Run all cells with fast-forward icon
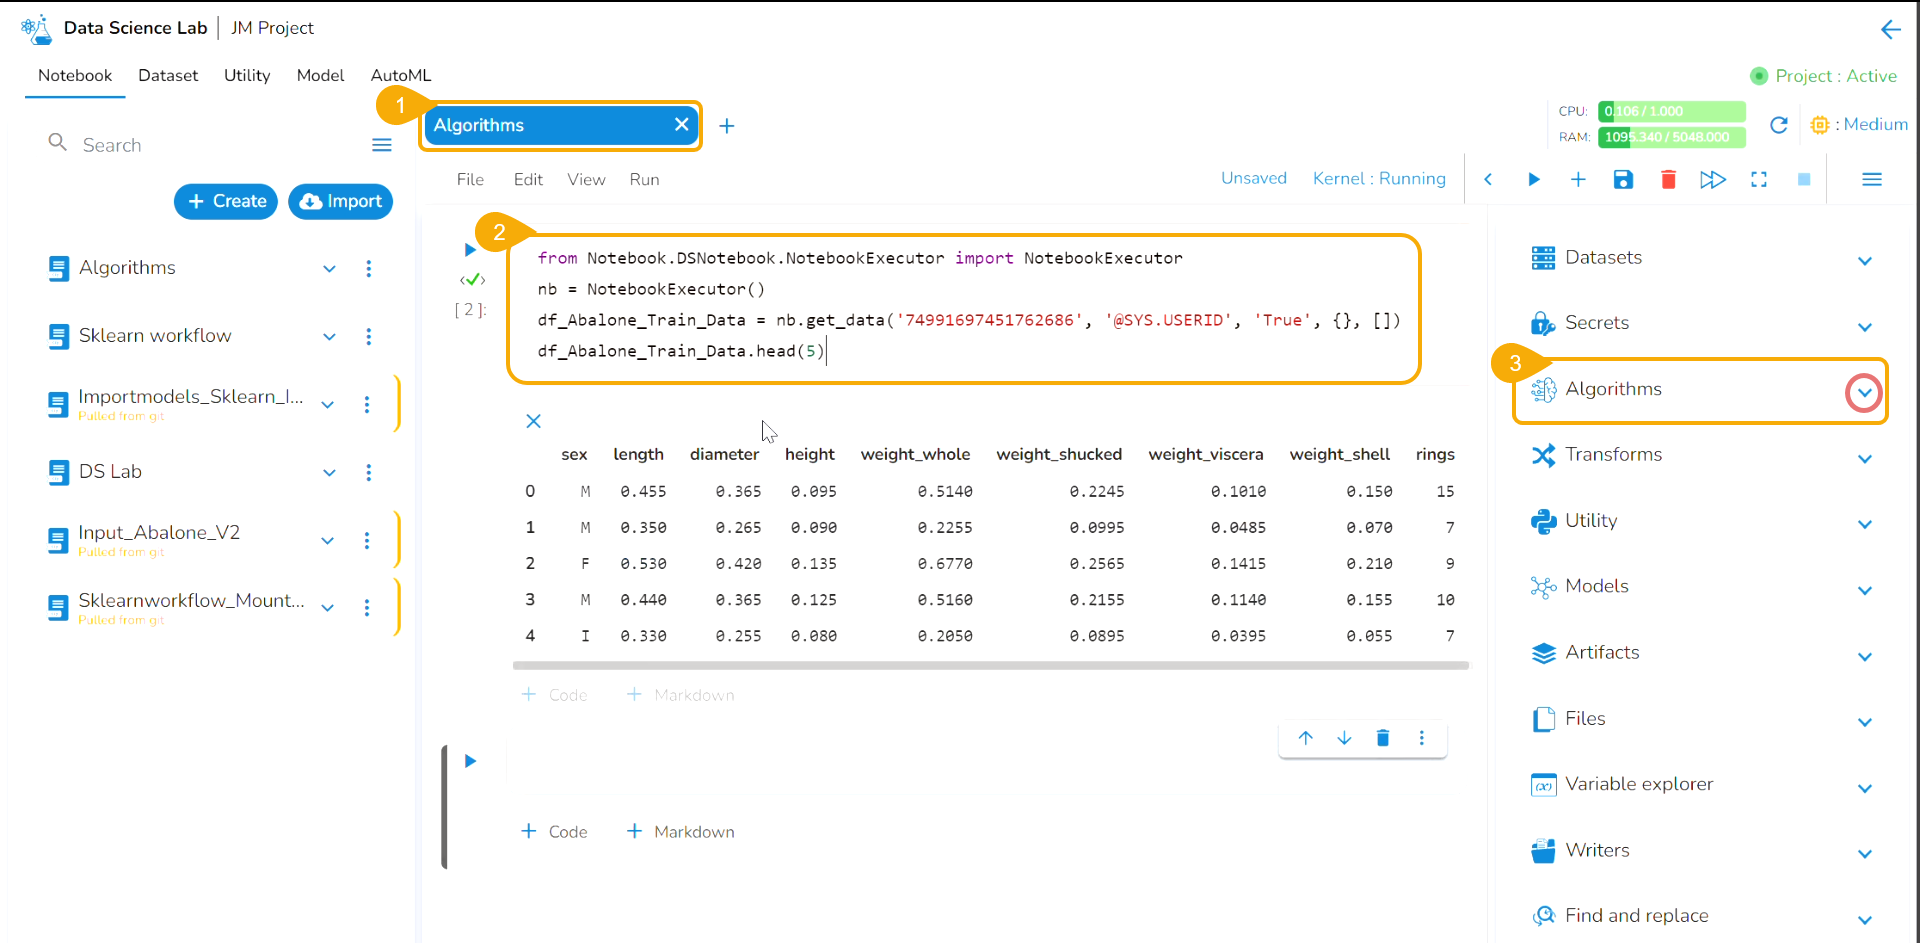This screenshot has height=943, width=1920. point(1712,180)
